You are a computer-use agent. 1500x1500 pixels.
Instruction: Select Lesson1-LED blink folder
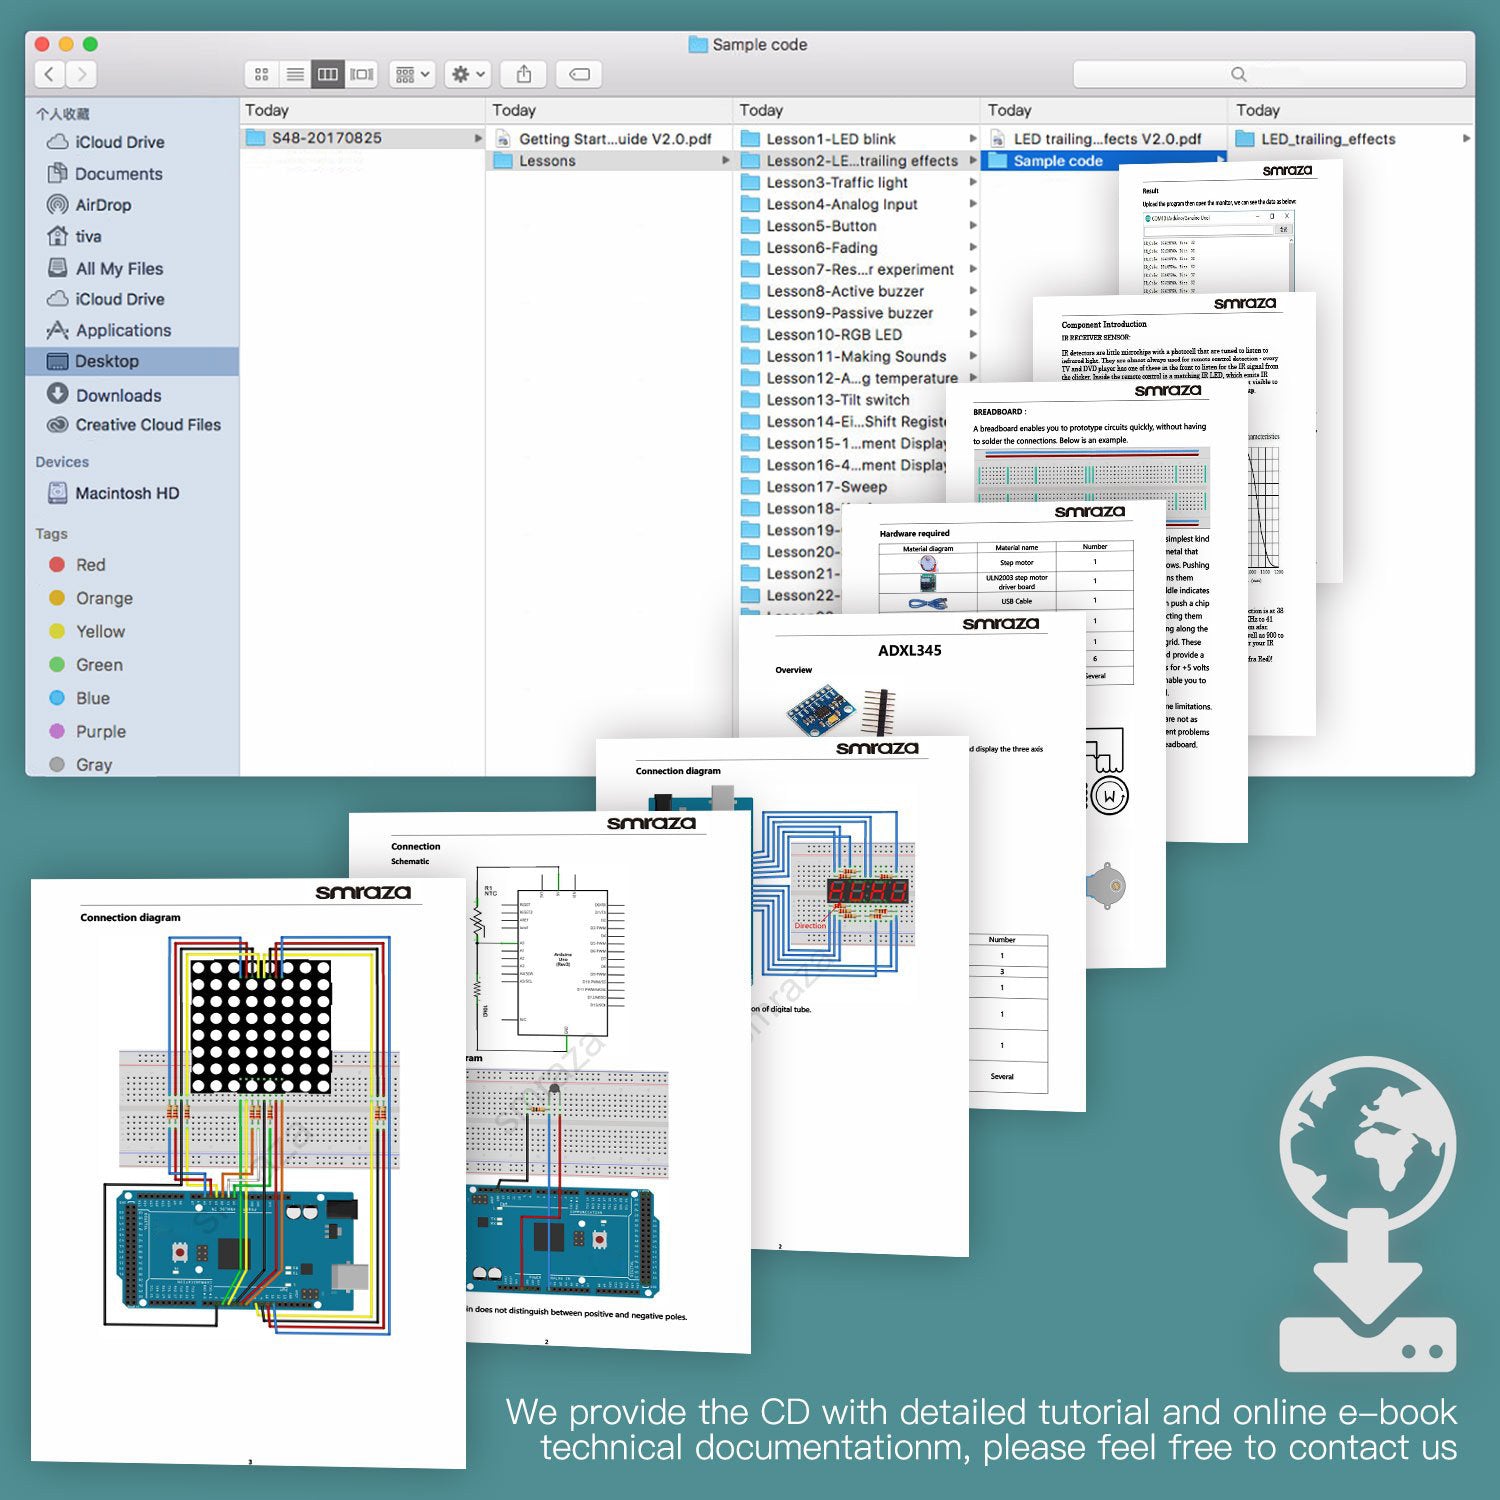(x=818, y=139)
